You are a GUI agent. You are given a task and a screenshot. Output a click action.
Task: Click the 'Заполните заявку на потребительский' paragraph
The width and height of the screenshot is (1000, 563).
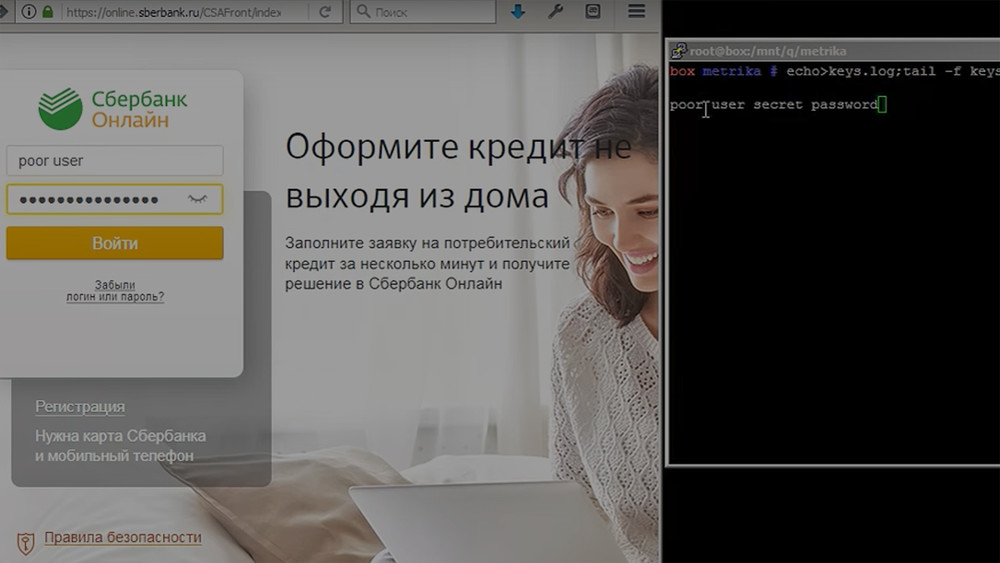point(427,263)
